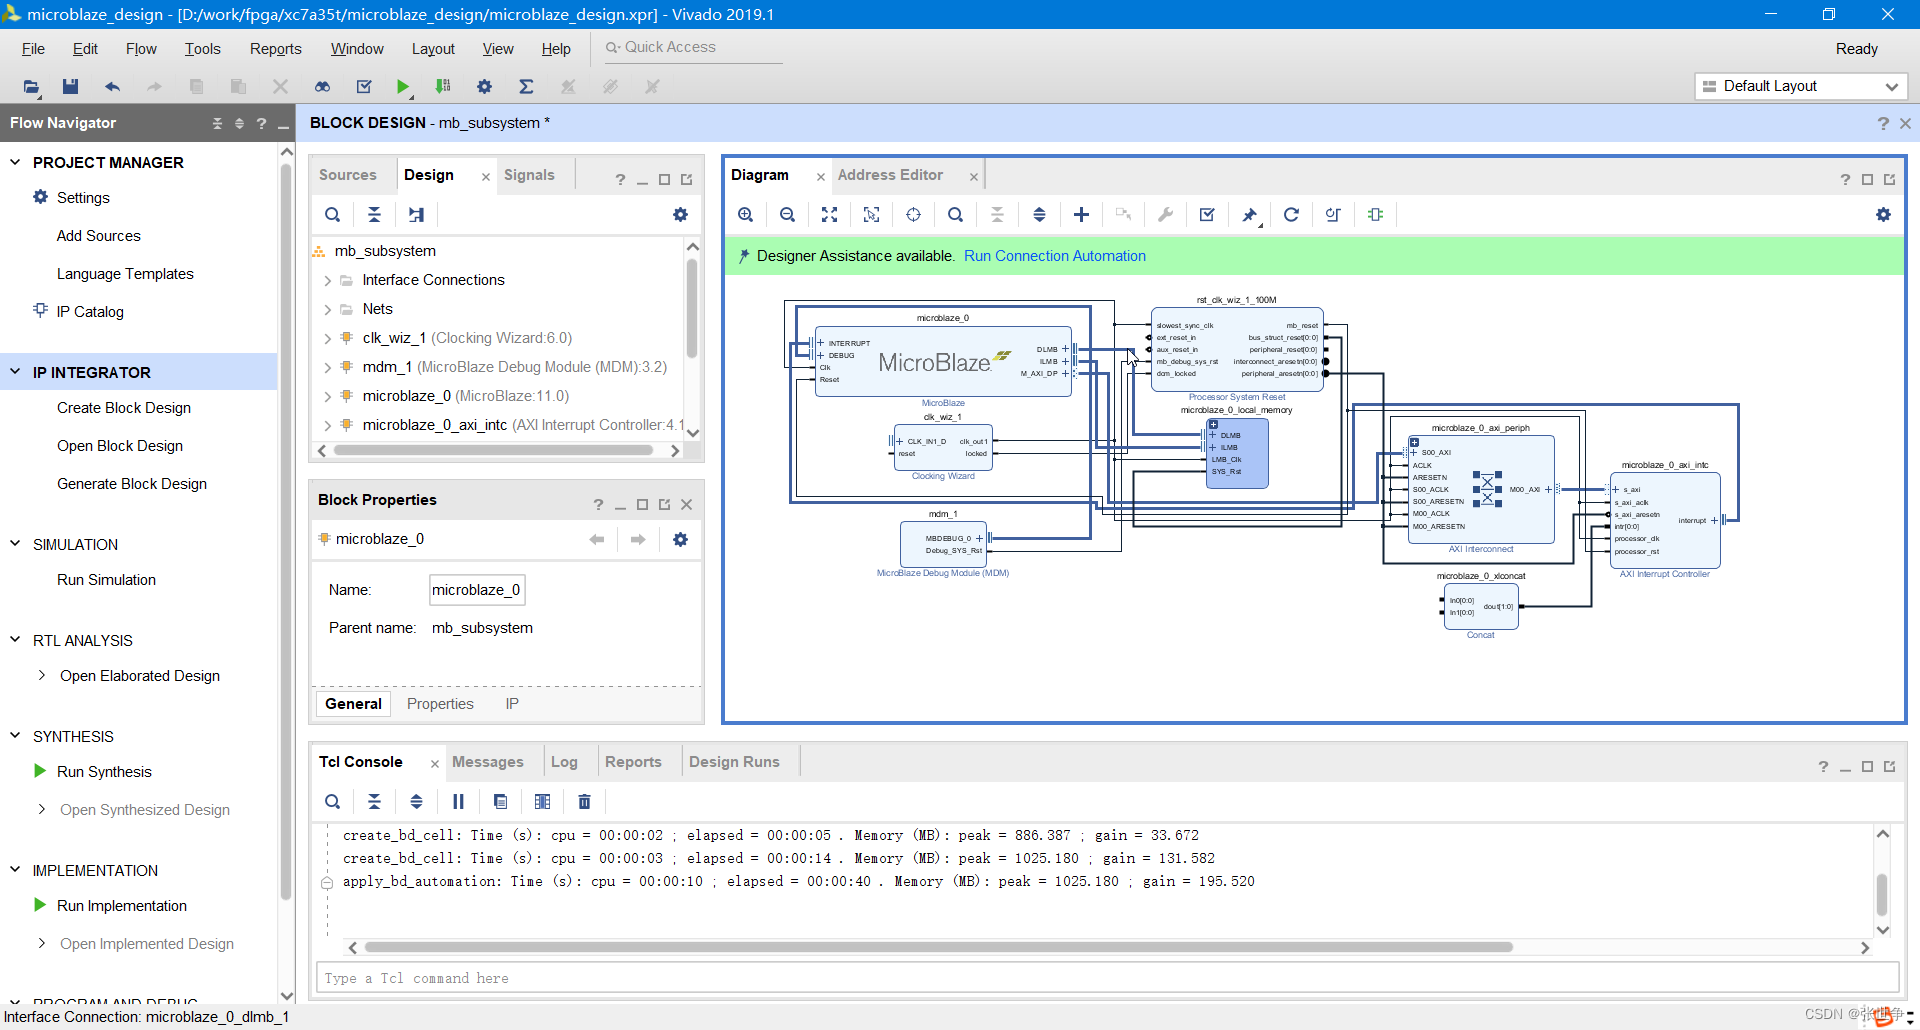1920x1030 pixels.
Task: Open the Default Layout dropdown
Action: coord(1802,86)
